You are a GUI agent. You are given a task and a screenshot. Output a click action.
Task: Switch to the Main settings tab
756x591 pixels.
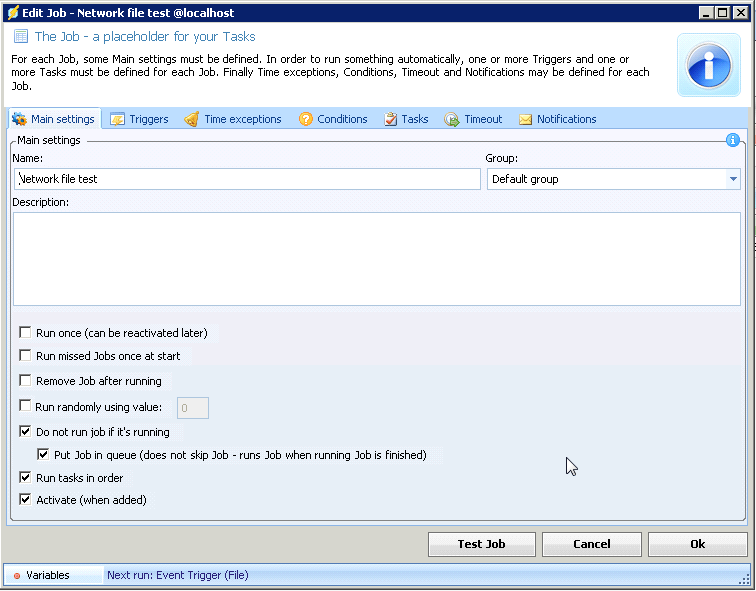coord(54,119)
